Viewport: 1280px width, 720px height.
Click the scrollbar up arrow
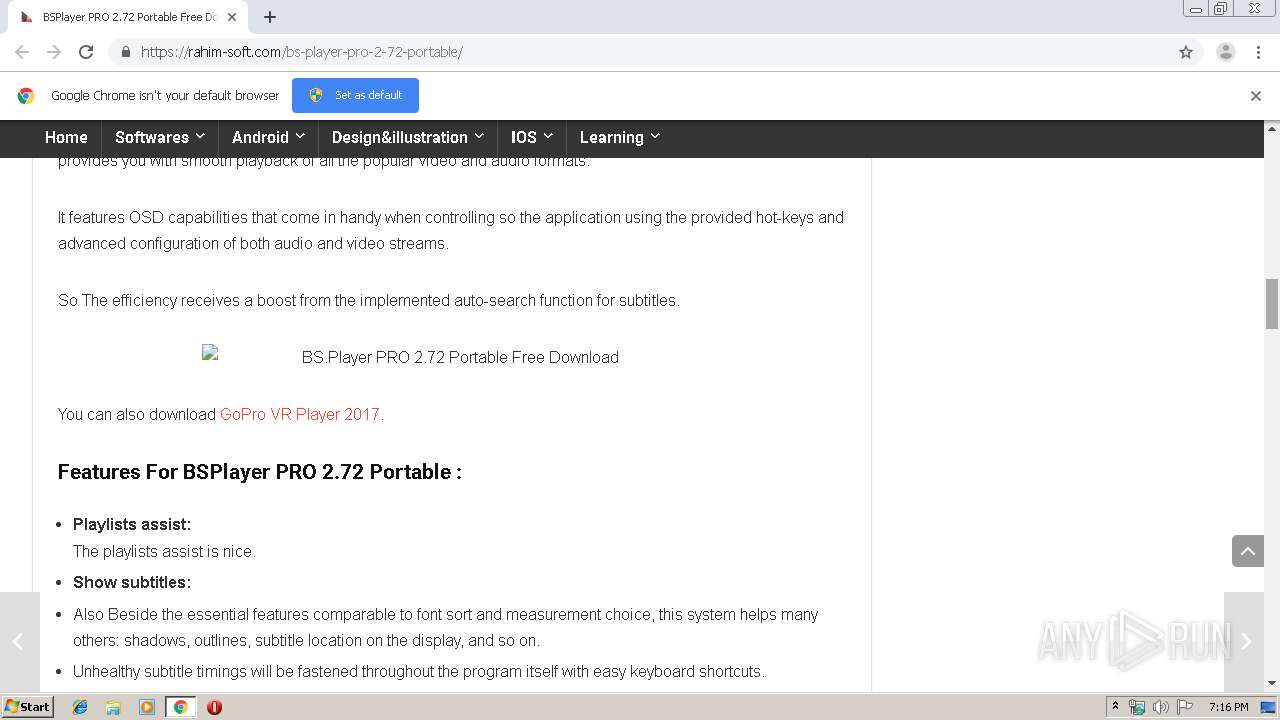[1272, 129]
